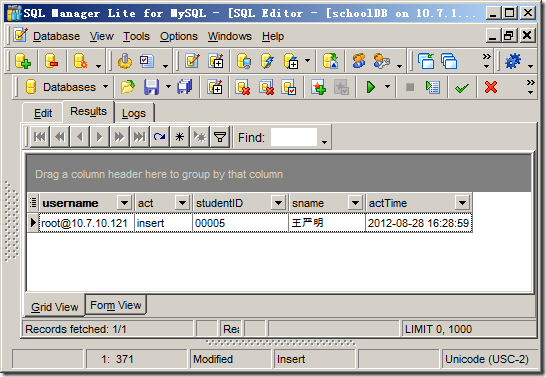
Task: Click the save floppy disk icon
Action: coord(151,87)
